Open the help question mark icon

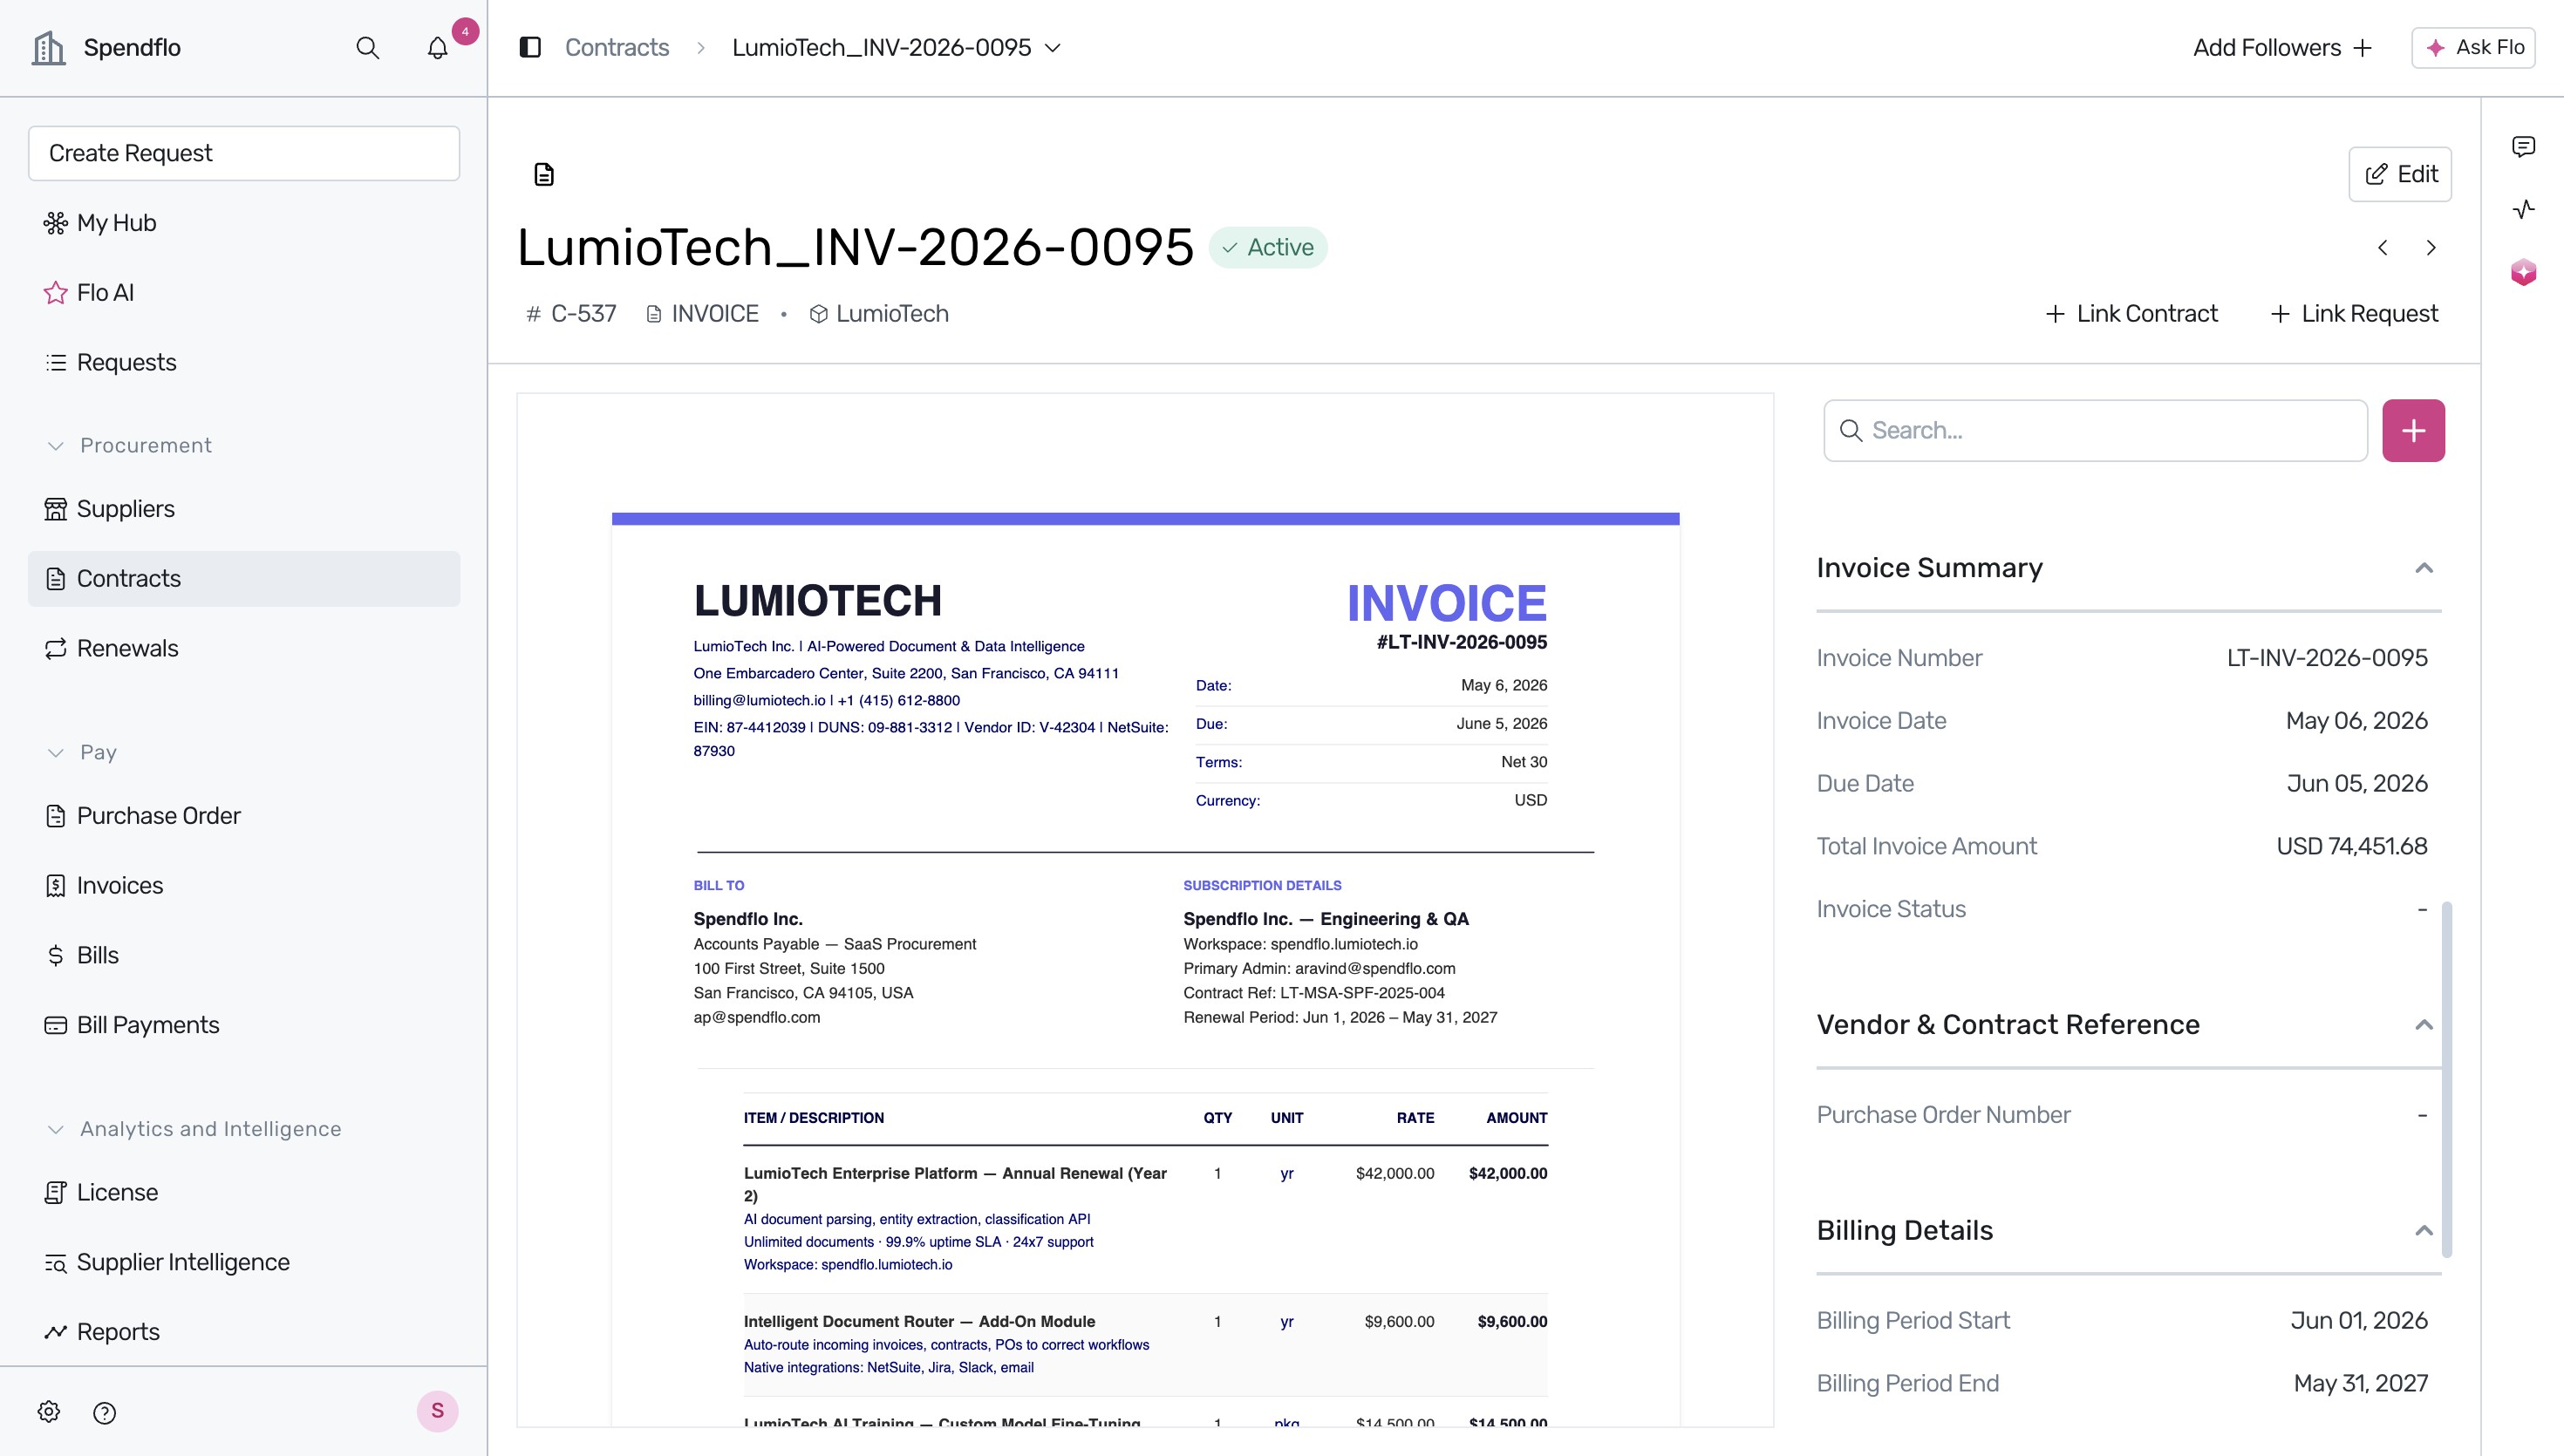(104, 1412)
